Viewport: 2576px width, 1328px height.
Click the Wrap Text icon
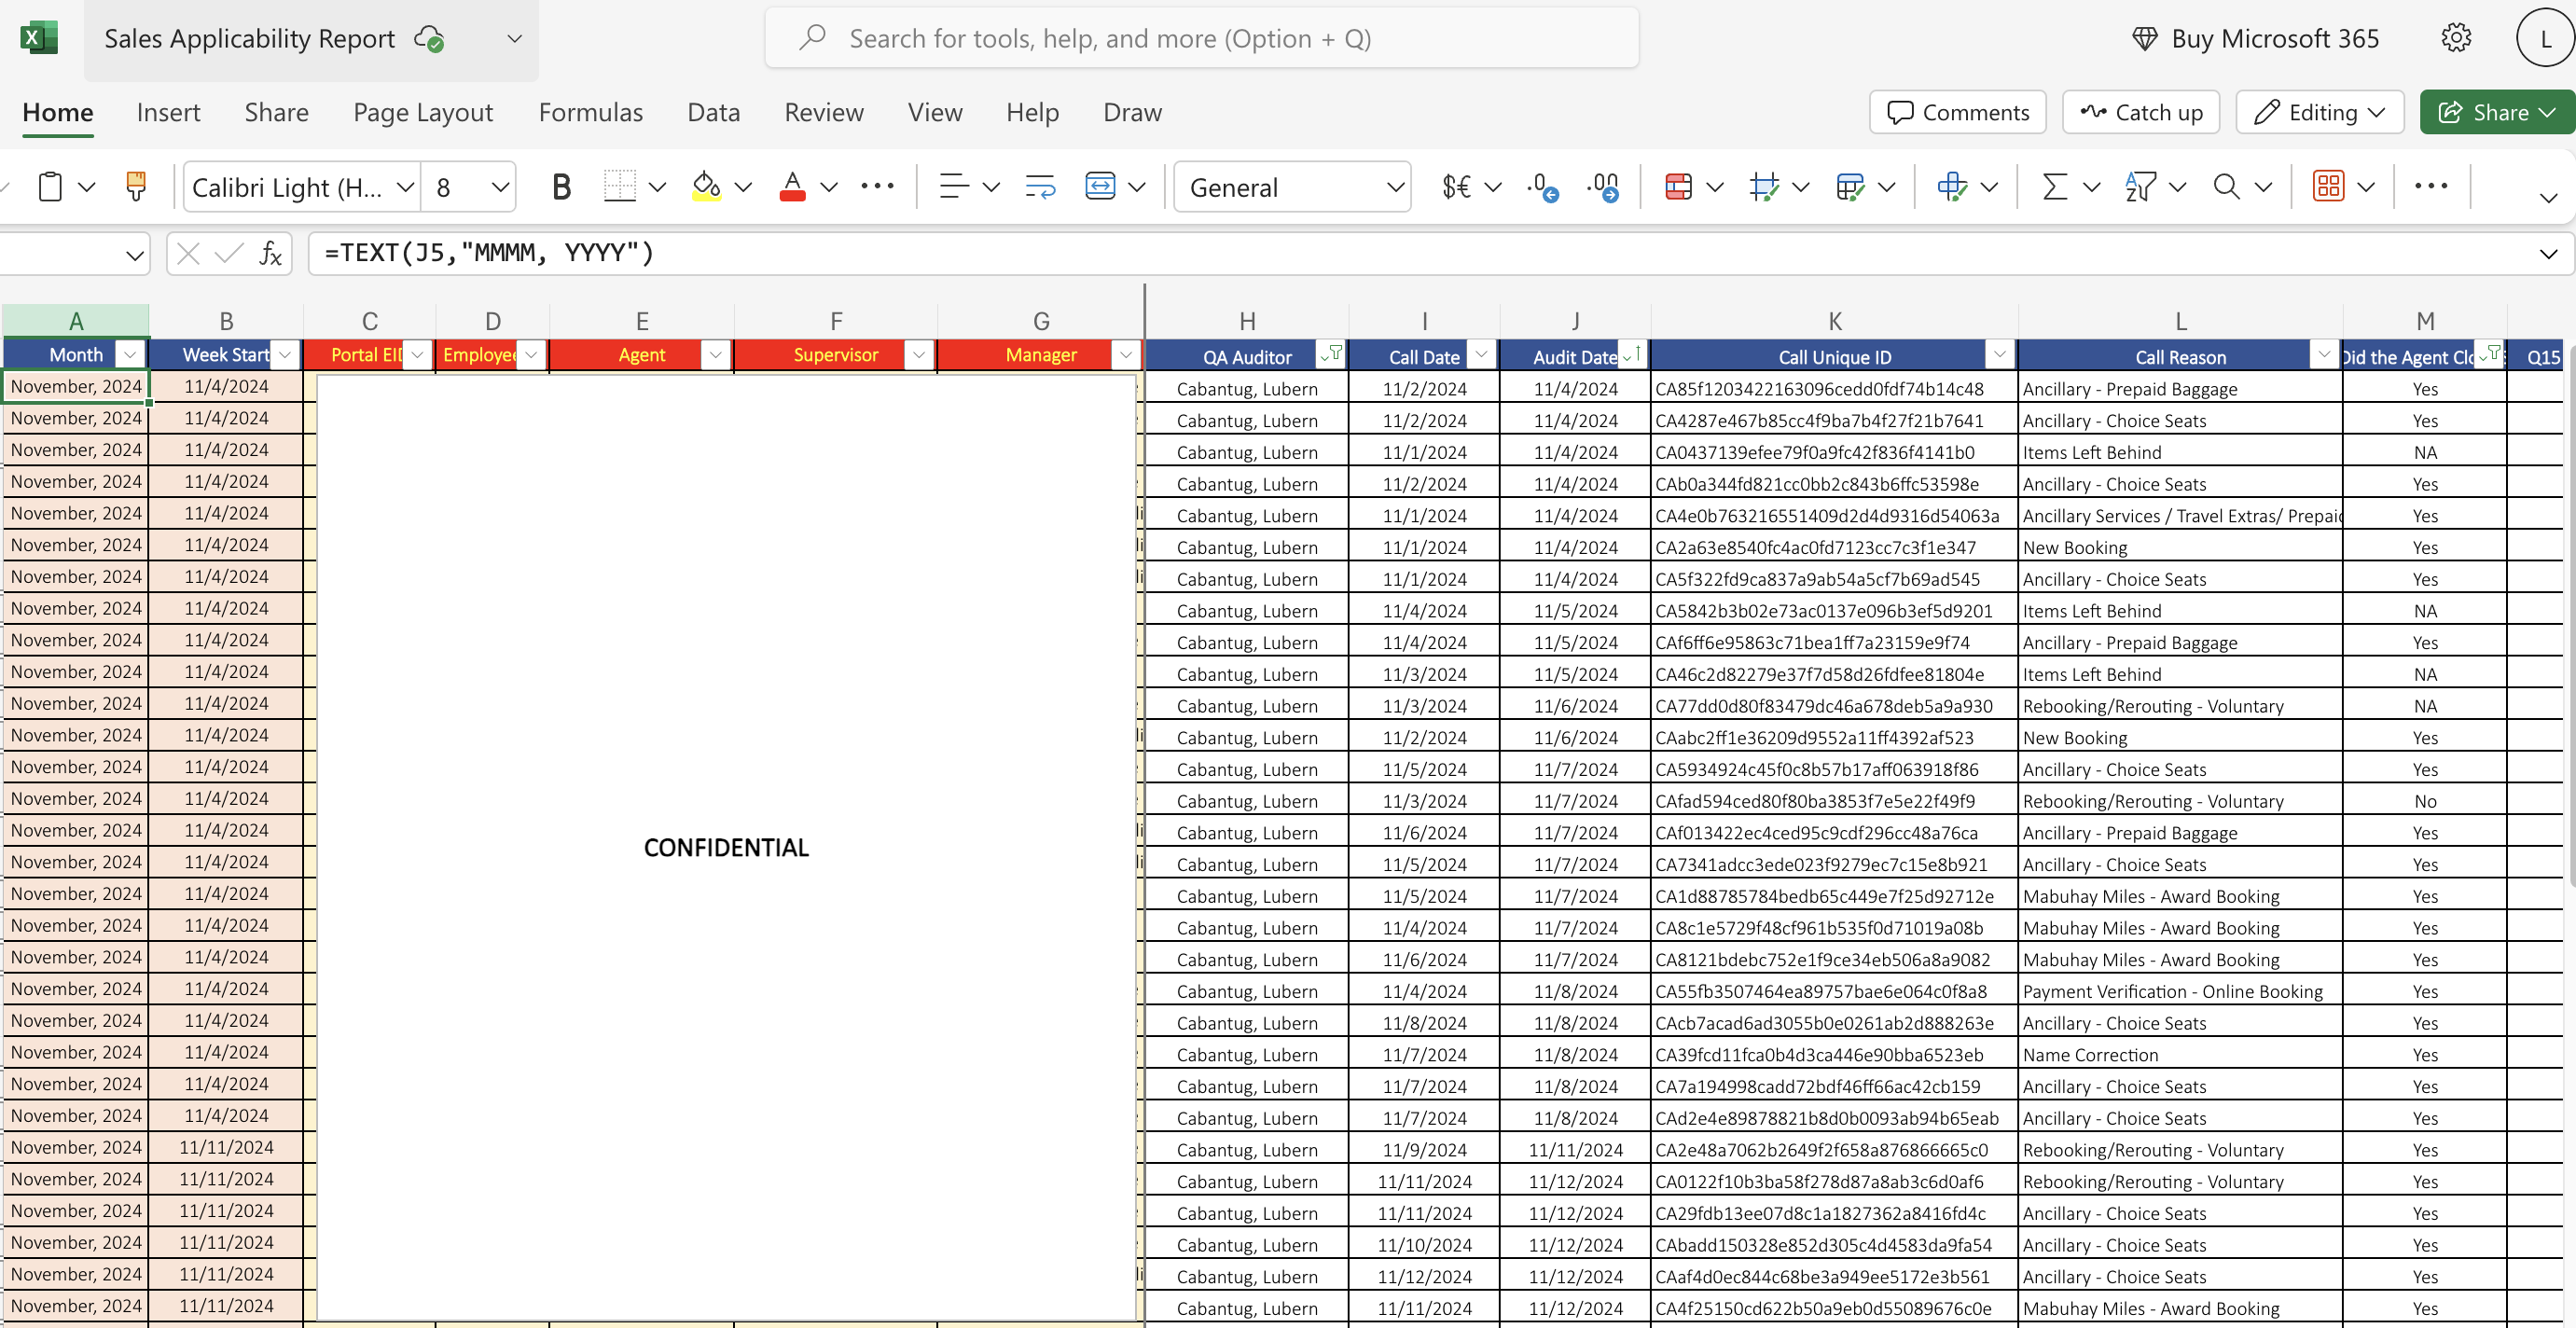click(x=1040, y=187)
